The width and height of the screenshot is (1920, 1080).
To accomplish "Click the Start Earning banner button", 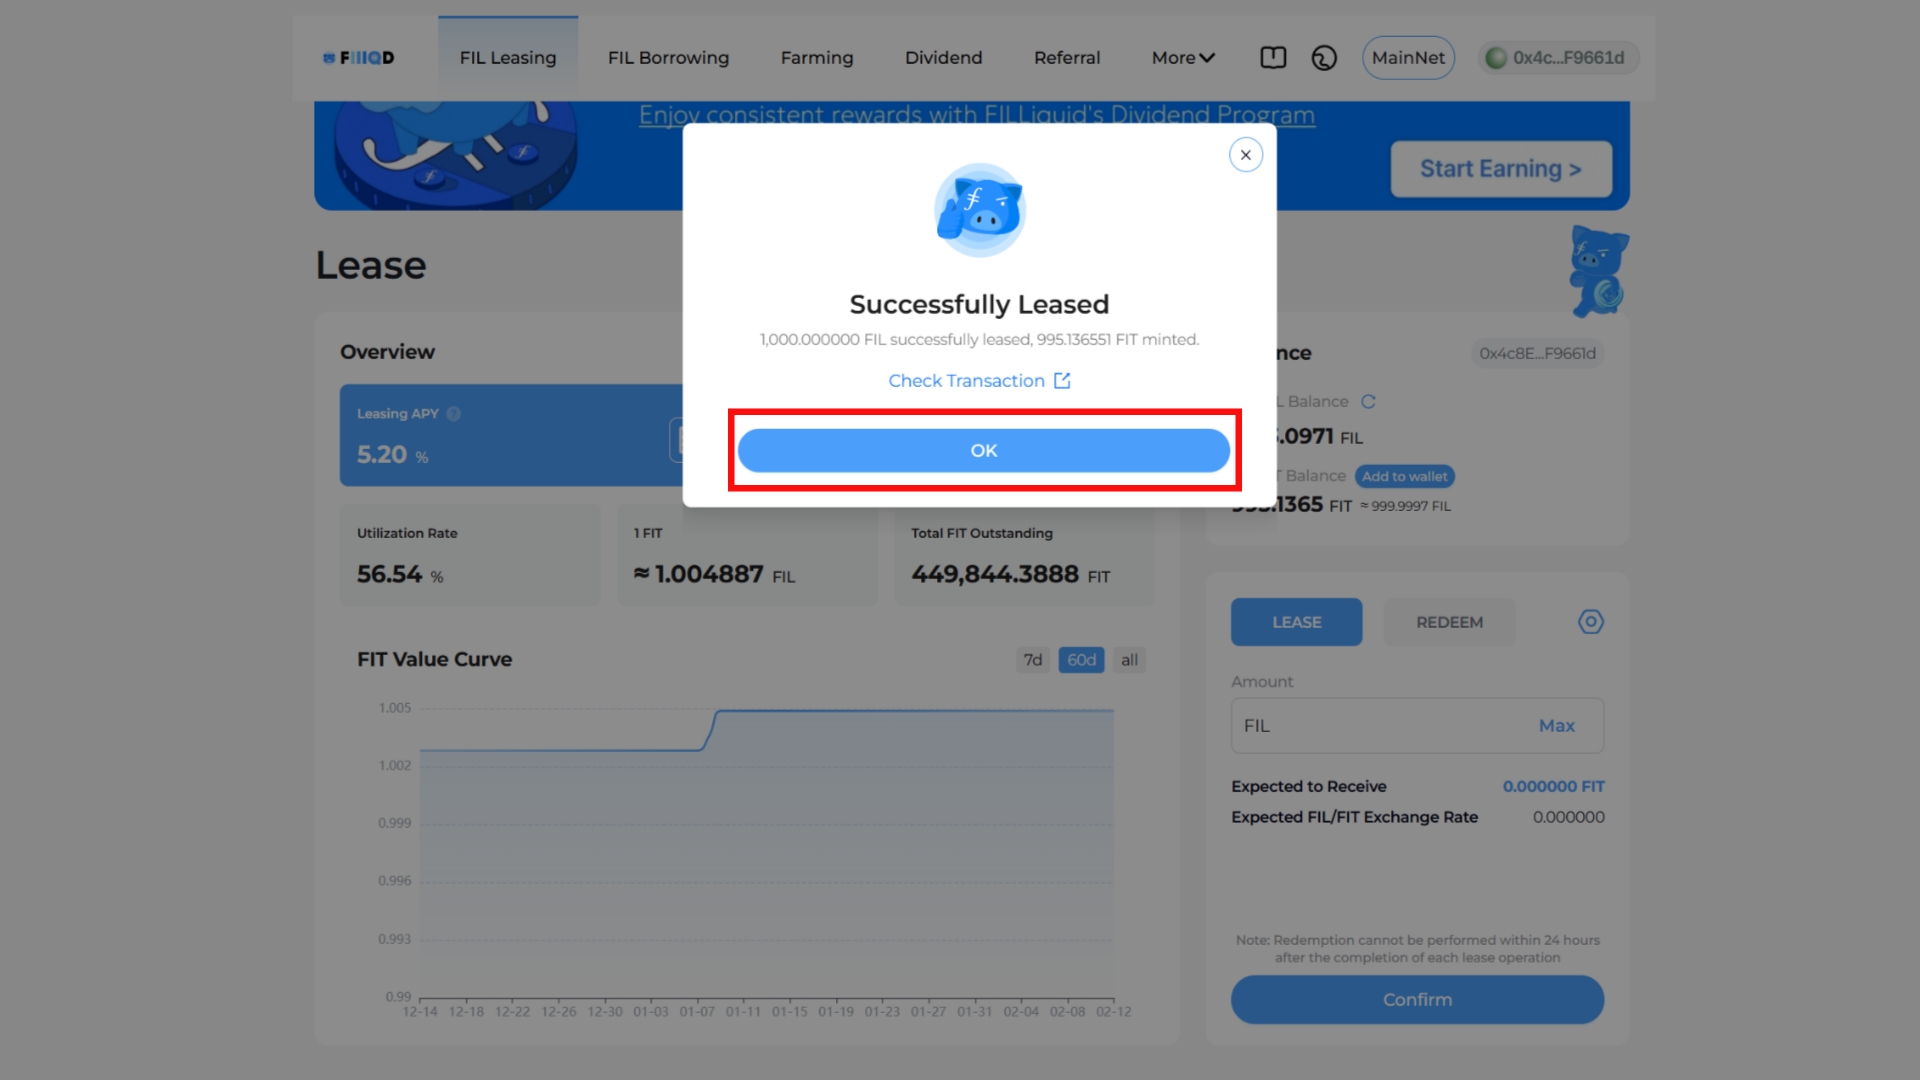I will pyautogui.click(x=1500, y=169).
